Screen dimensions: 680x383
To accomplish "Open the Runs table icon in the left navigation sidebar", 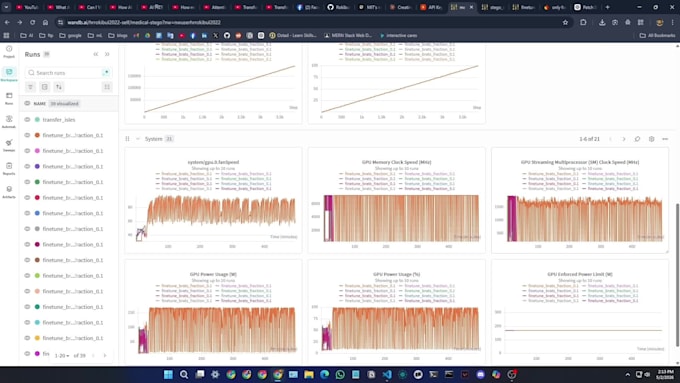I will pyautogui.click(x=9, y=98).
